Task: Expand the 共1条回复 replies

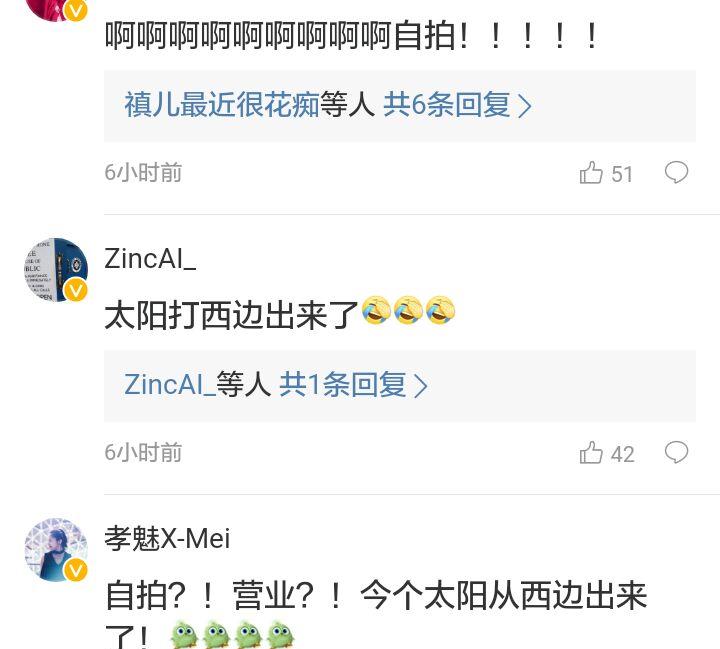Action: tap(343, 384)
